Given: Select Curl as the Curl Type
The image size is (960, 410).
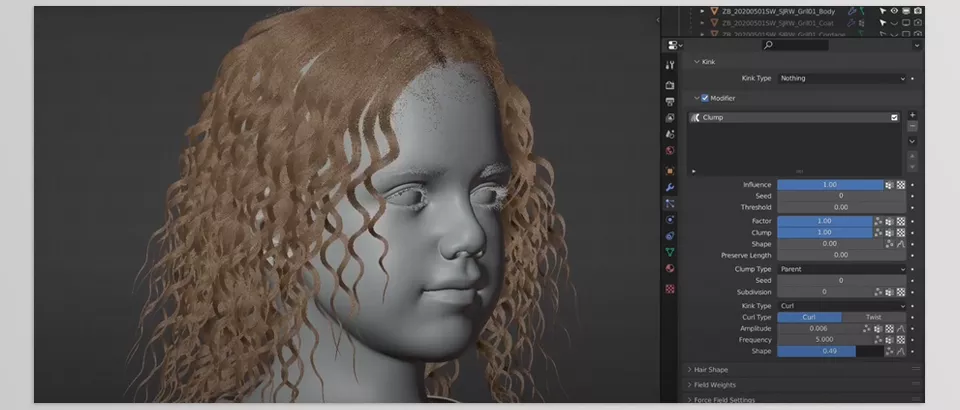Looking at the screenshot, I should tap(809, 317).
